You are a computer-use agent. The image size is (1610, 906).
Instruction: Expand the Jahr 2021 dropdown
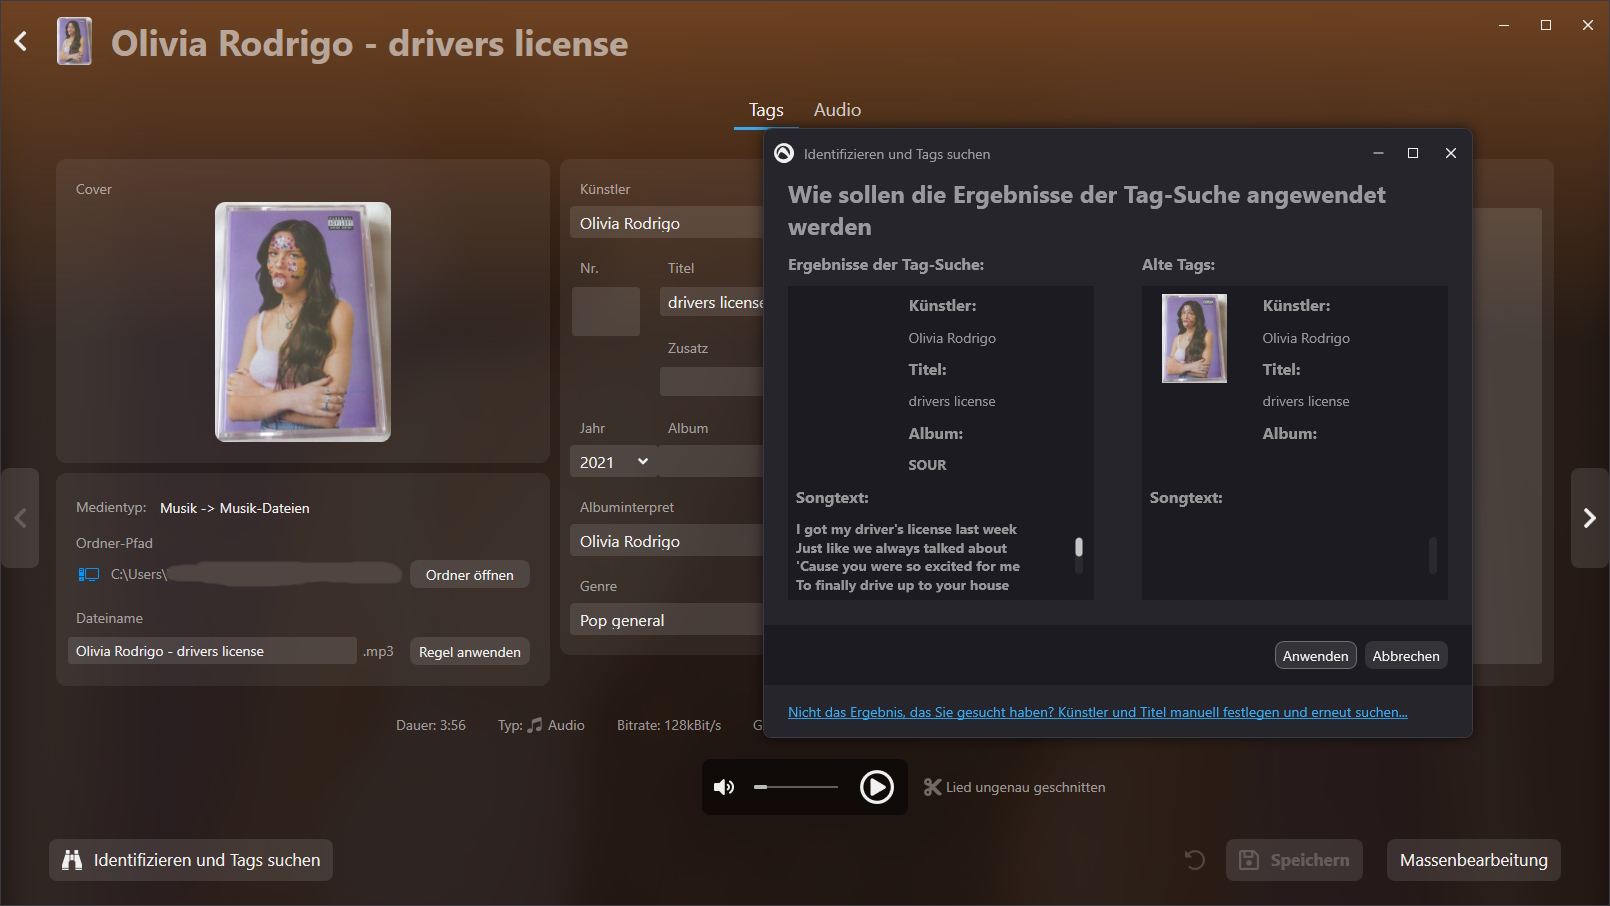[x=642, y=462]
